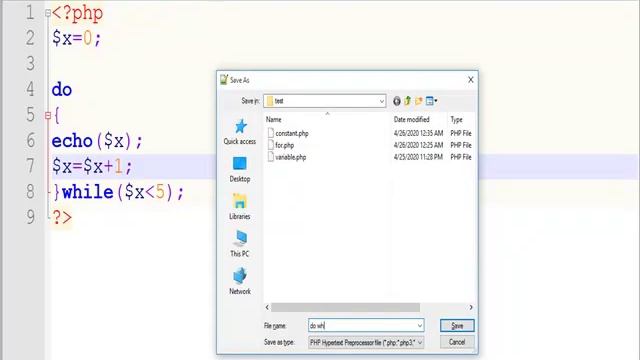Open the Save in folder dropdown

[325, 101]
